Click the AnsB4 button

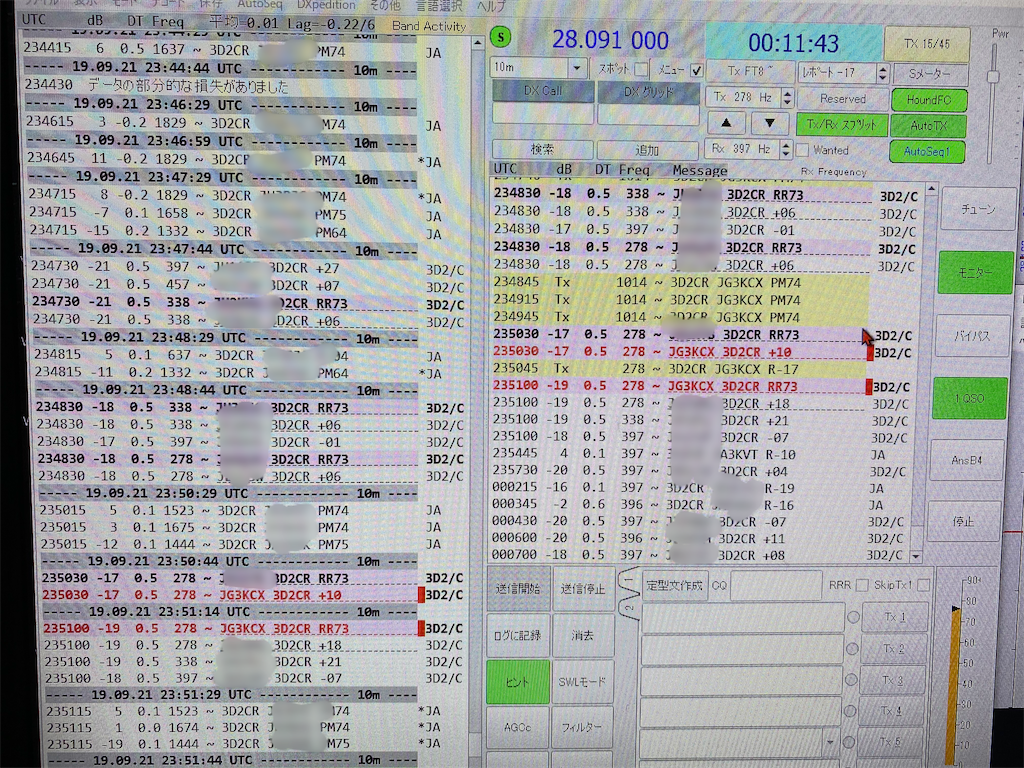[967, 460]
